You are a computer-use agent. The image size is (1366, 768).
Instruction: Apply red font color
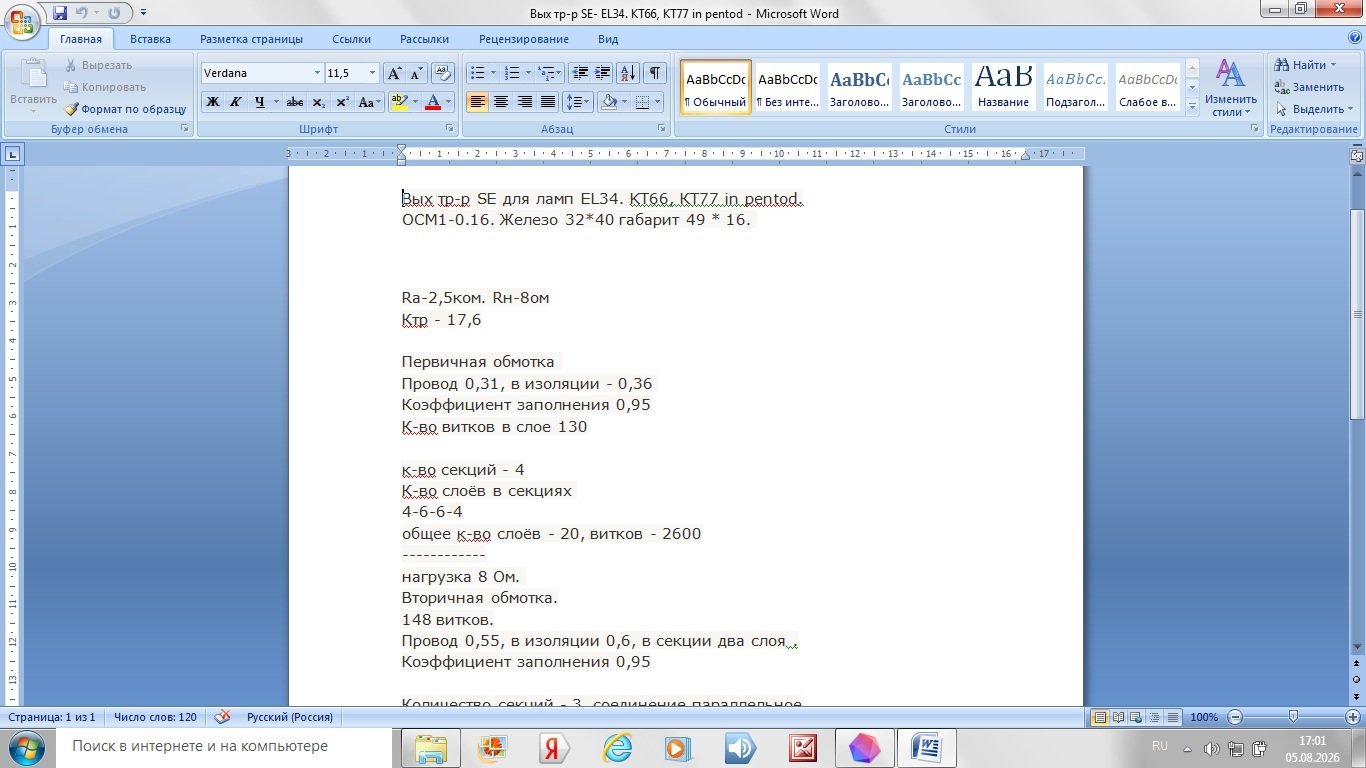[433, 102]
